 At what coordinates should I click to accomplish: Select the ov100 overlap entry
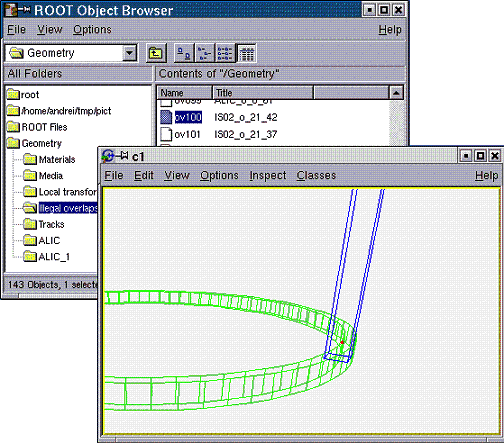(x=188, y=117)
